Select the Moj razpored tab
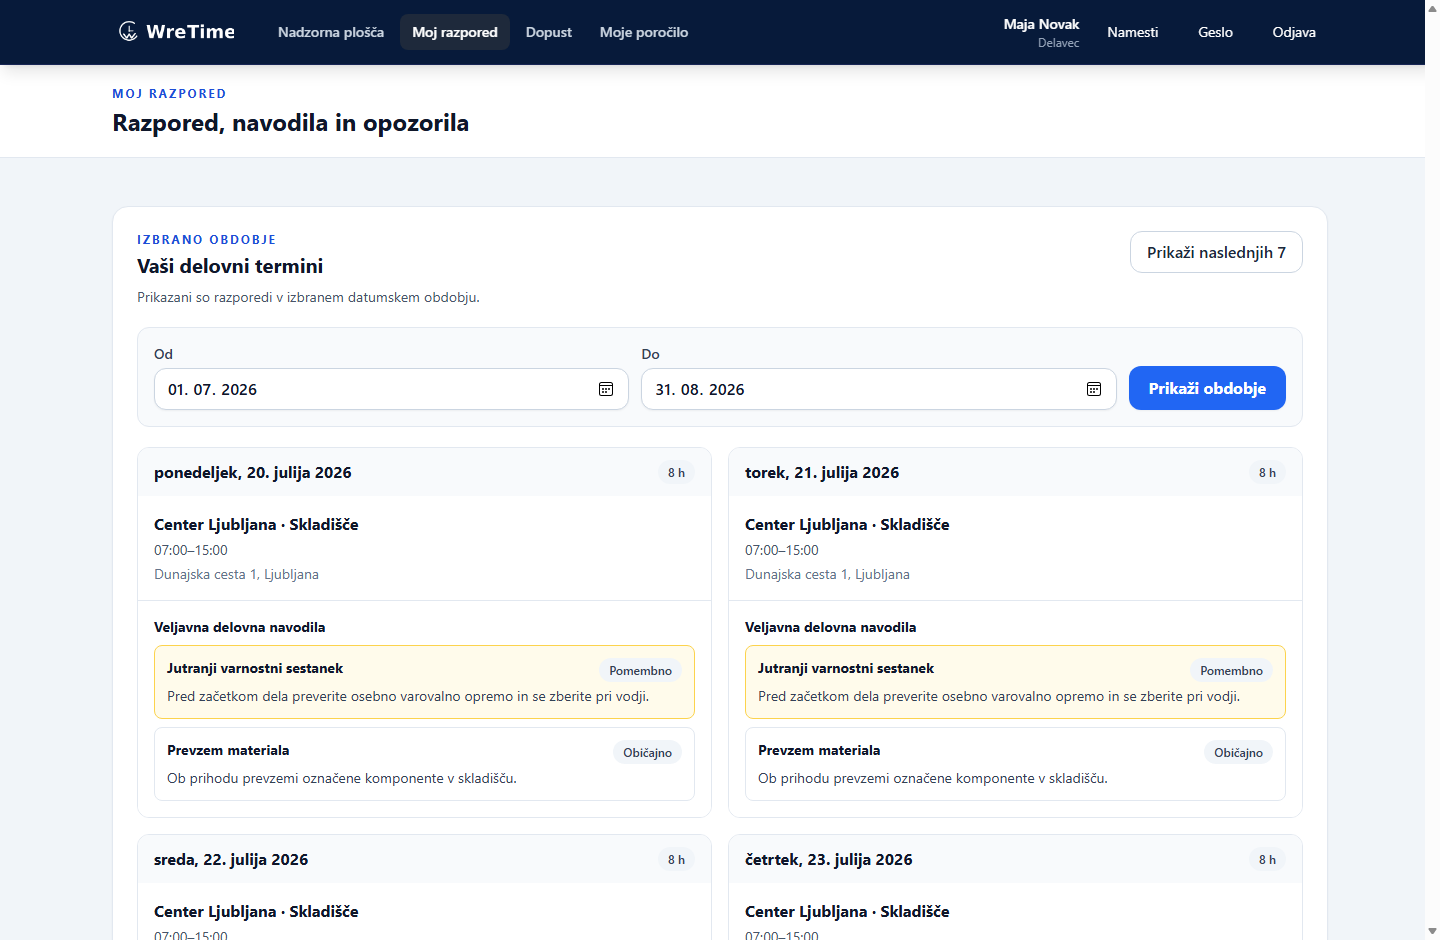1440x940 pixels. pyautogui.click(x=455, y=32)
